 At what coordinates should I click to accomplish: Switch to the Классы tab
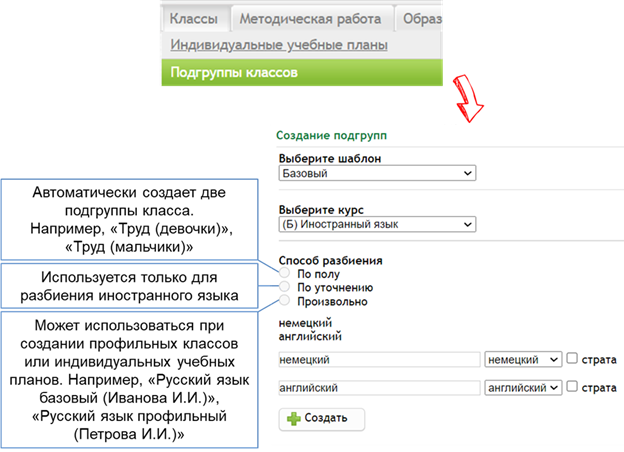(194, 19)
